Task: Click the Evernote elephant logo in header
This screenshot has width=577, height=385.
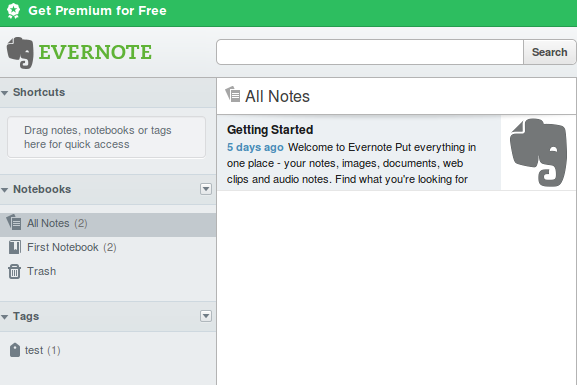Action: click(20, 53)
